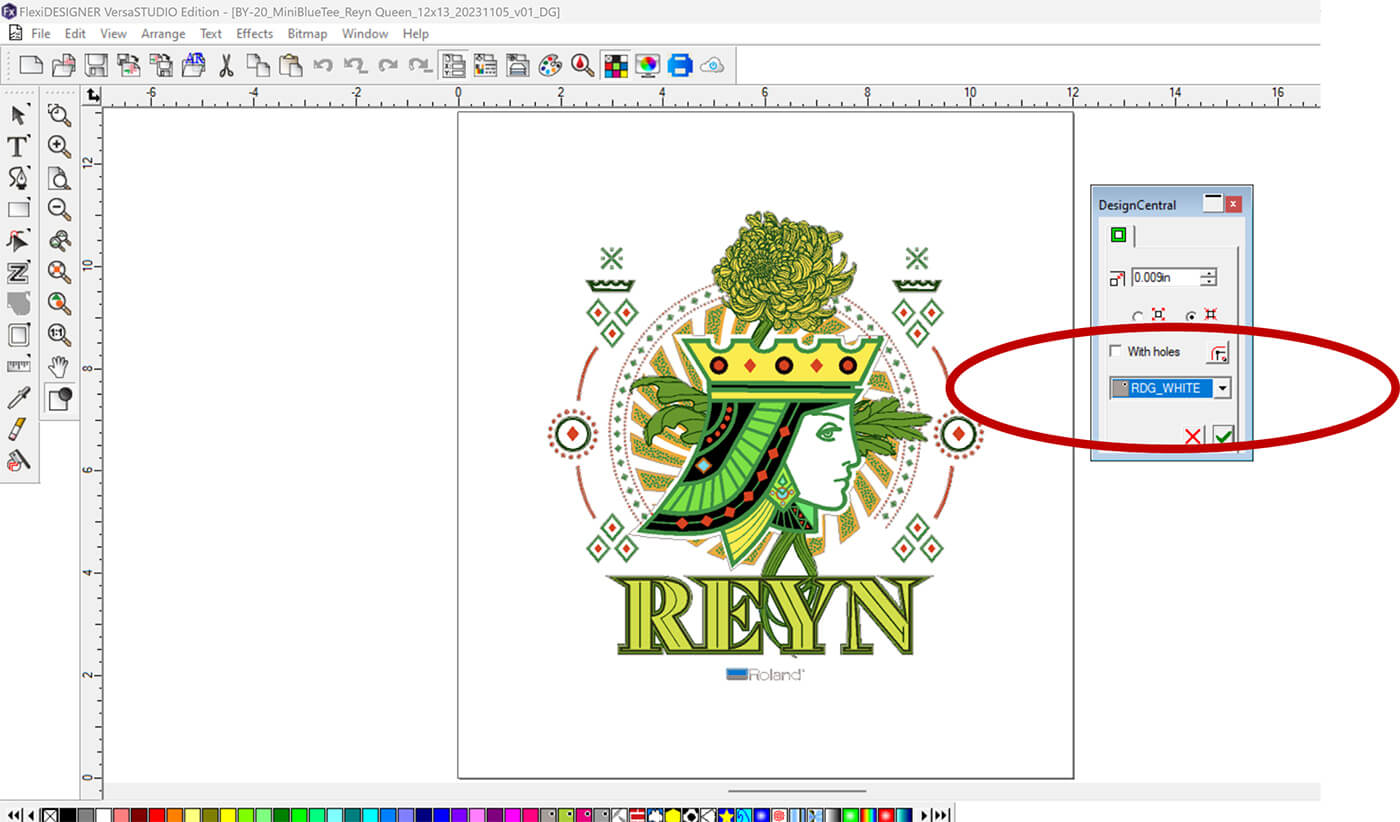Click the blue printer icon
The height and width of the screenshot is (822, 1400).
point(680,66)
